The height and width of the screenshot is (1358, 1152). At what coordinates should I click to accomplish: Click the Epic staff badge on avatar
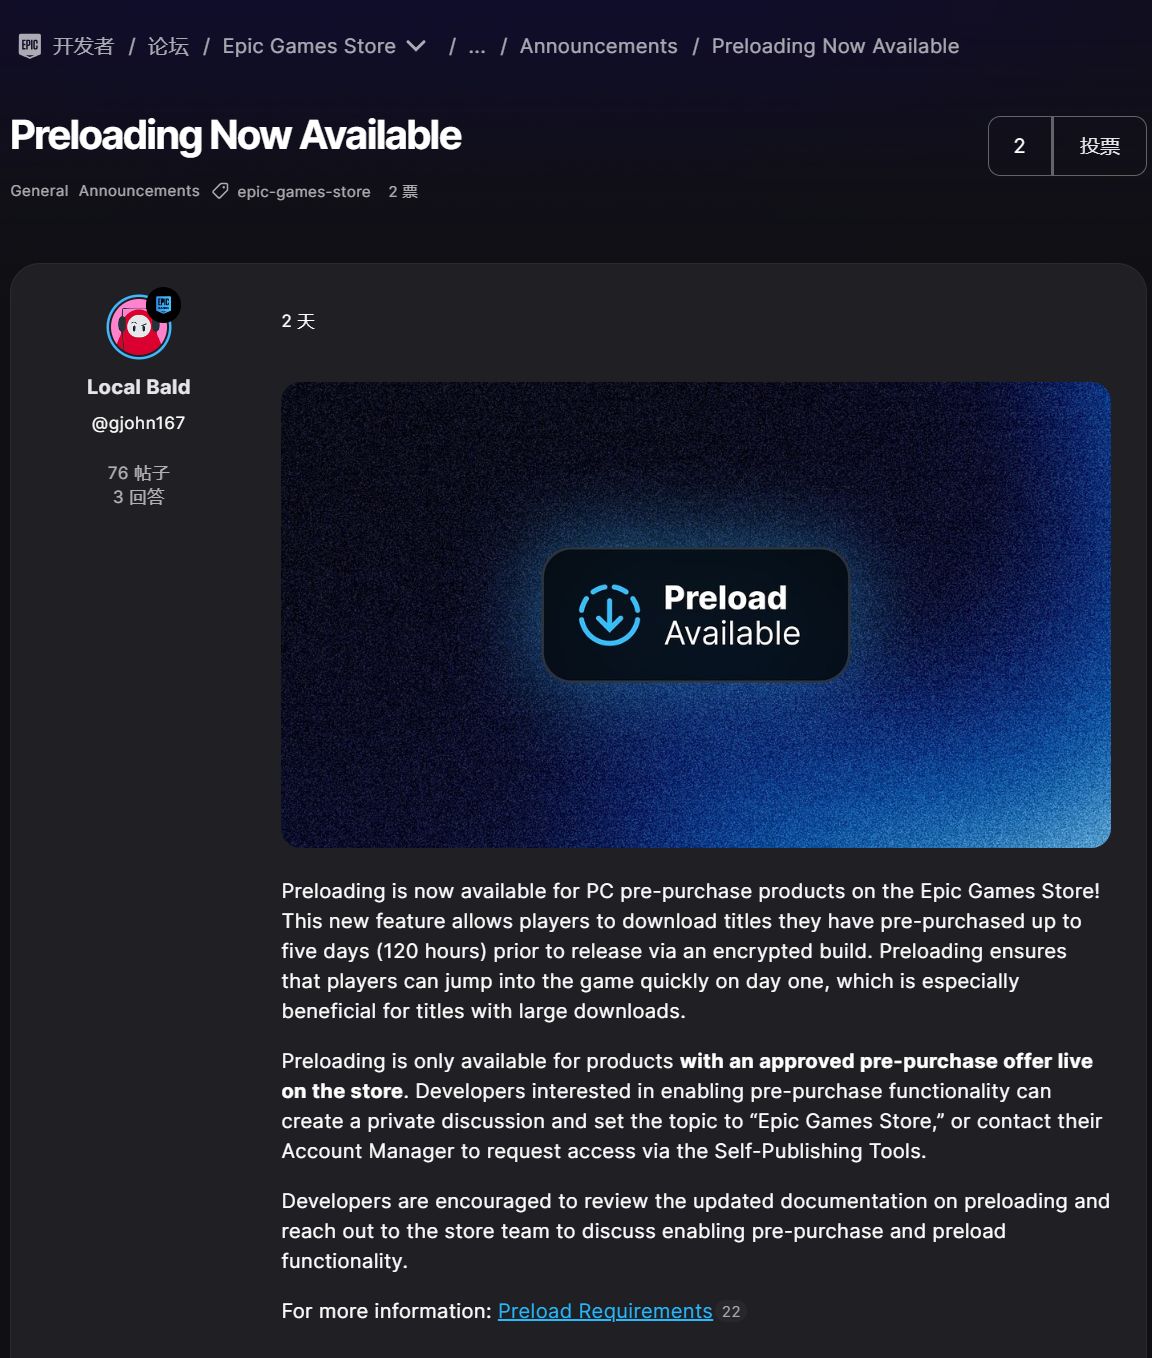coord(164,305)
